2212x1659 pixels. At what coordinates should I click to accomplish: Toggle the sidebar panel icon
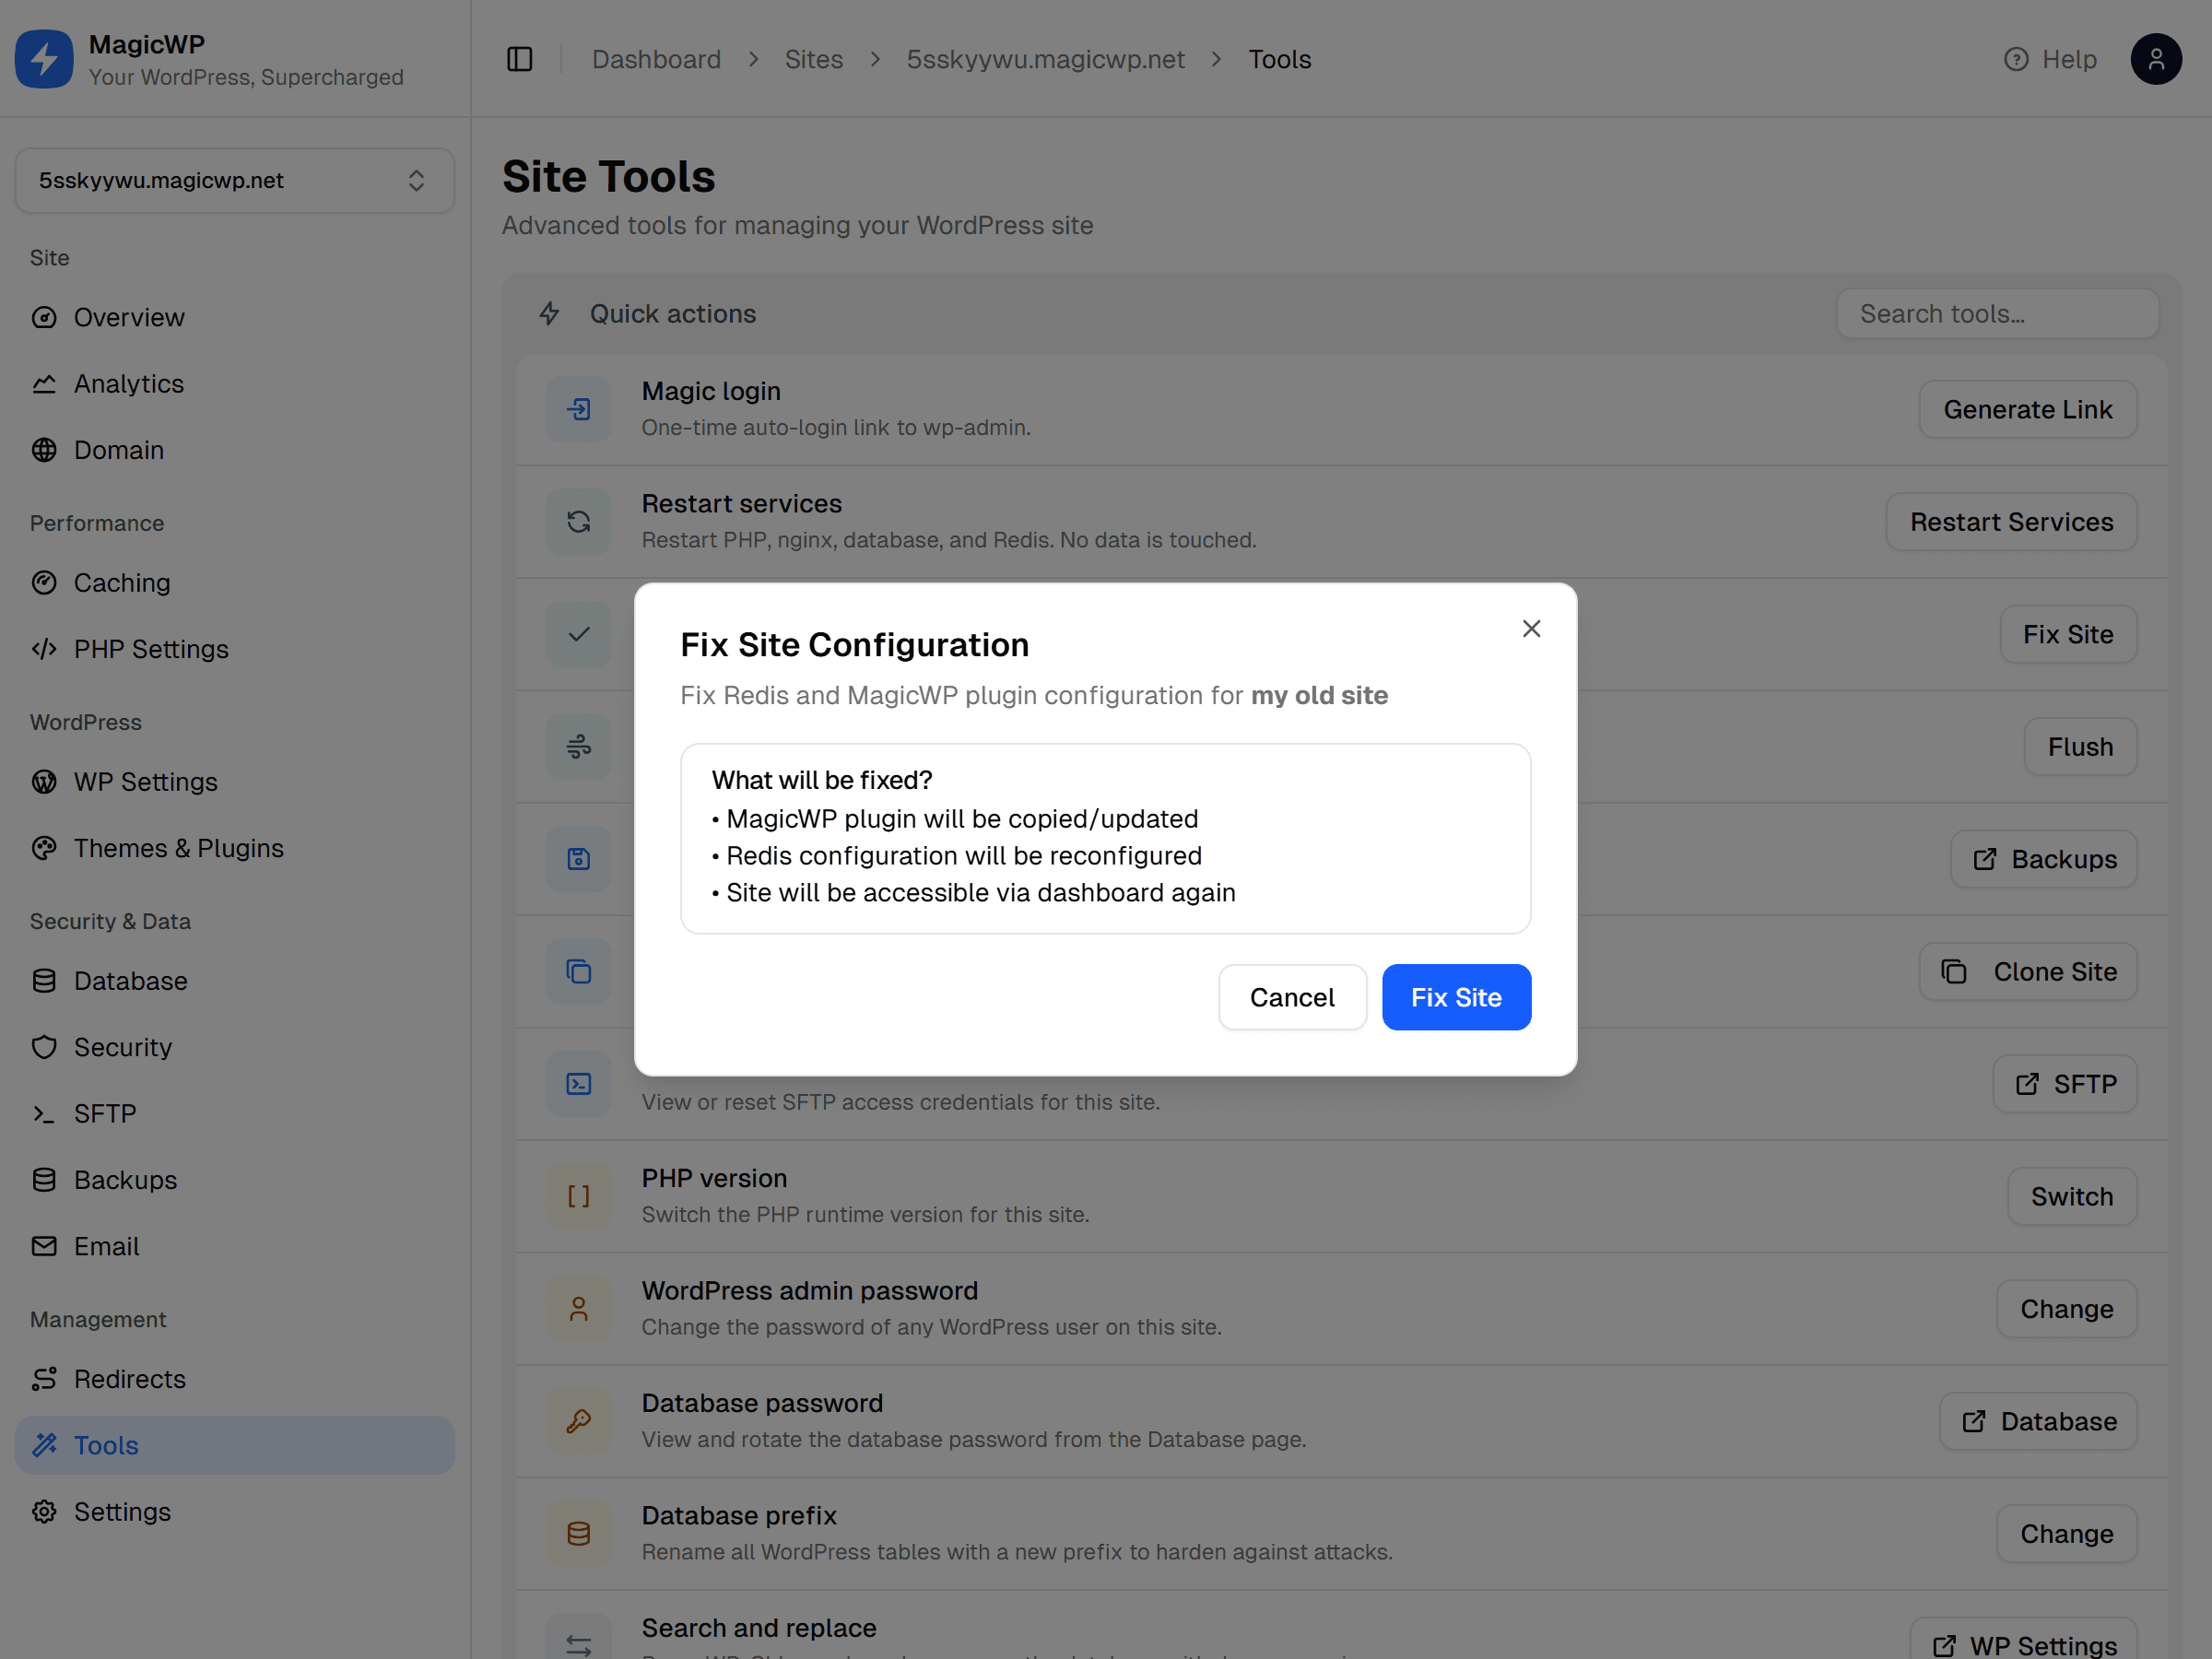520,59
